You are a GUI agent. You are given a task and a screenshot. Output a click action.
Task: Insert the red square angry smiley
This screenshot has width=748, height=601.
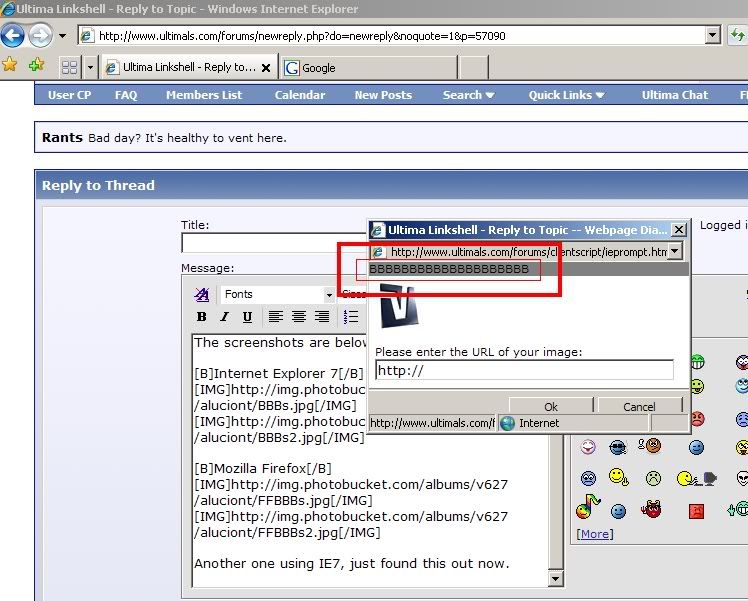696,511
